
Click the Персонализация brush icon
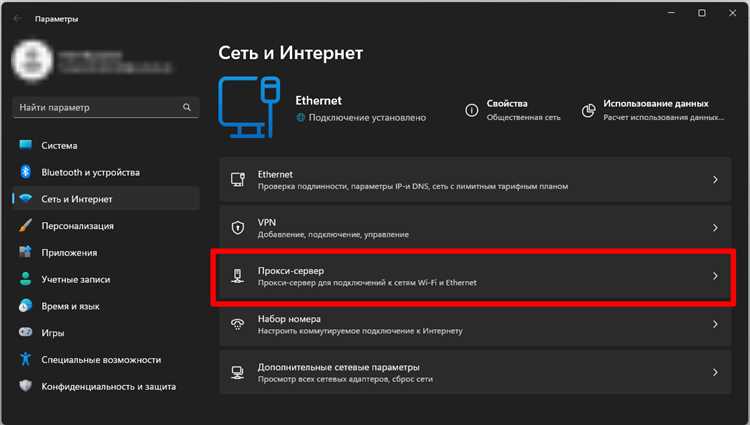coord(25,225)
